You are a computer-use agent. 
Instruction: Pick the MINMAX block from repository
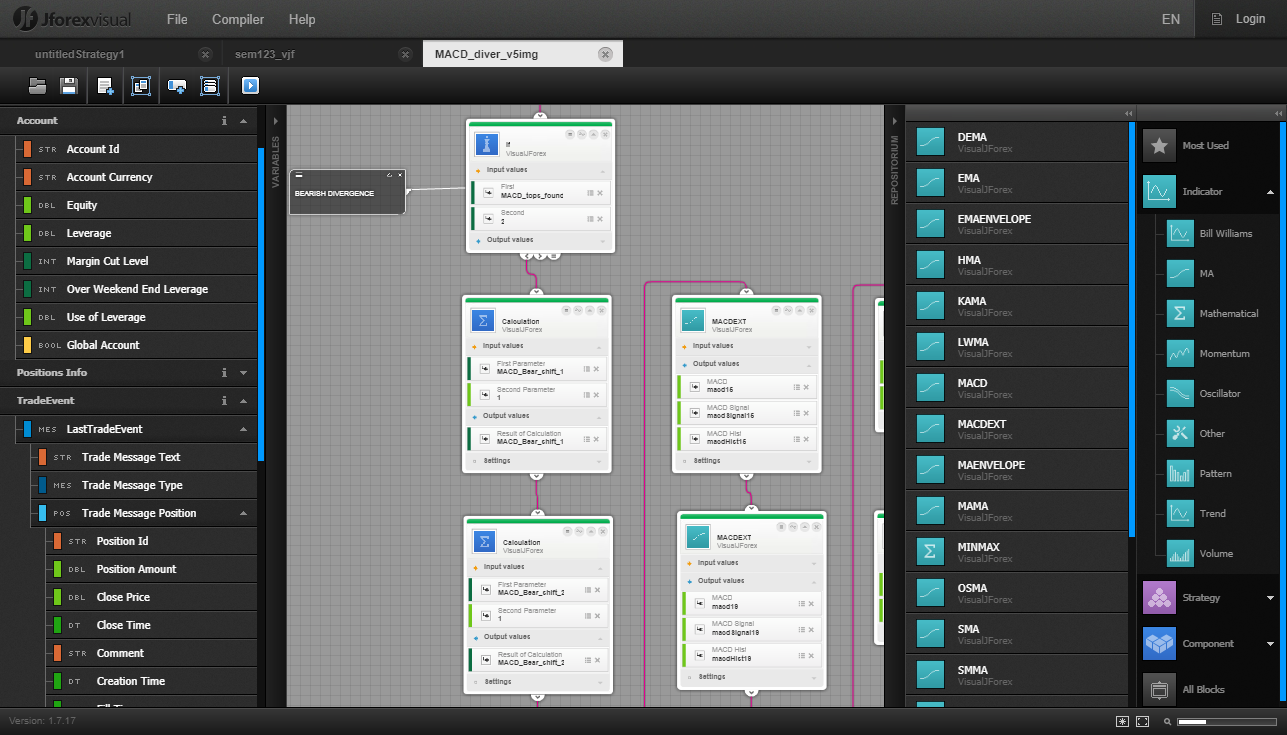[1017, 552]
